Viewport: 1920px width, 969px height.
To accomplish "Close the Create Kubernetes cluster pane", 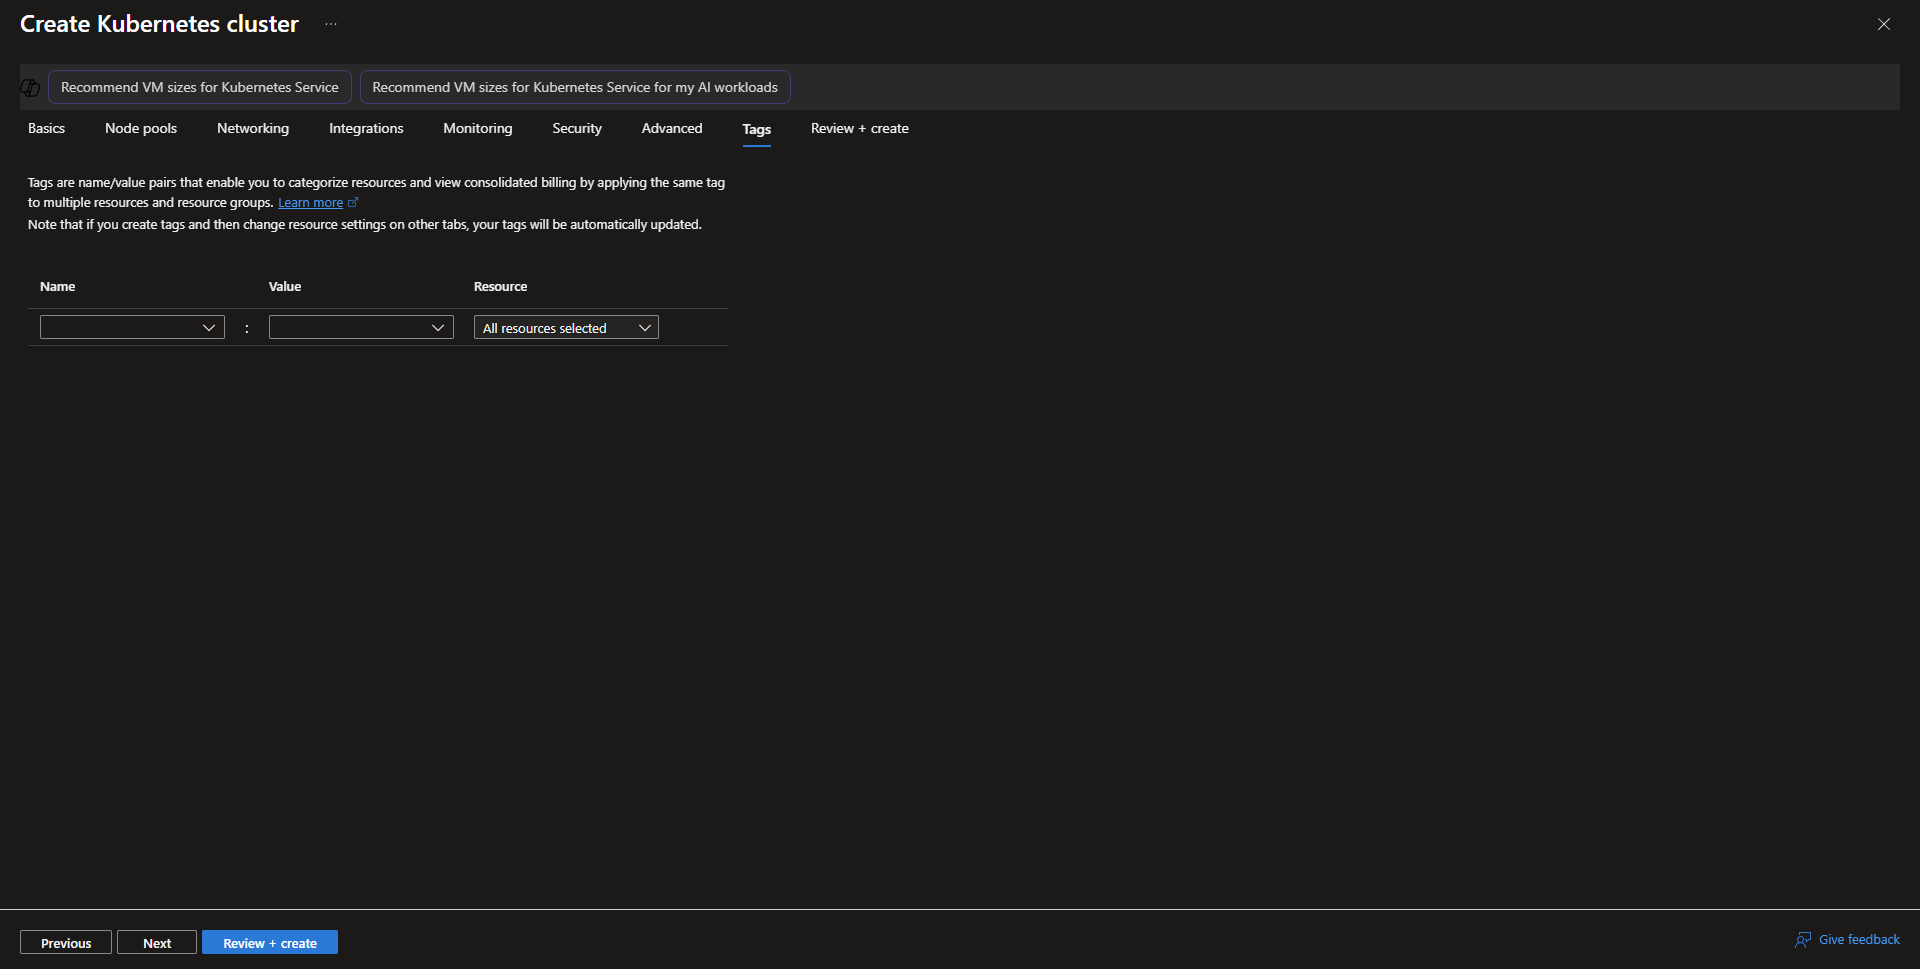I will point(1883,24).
